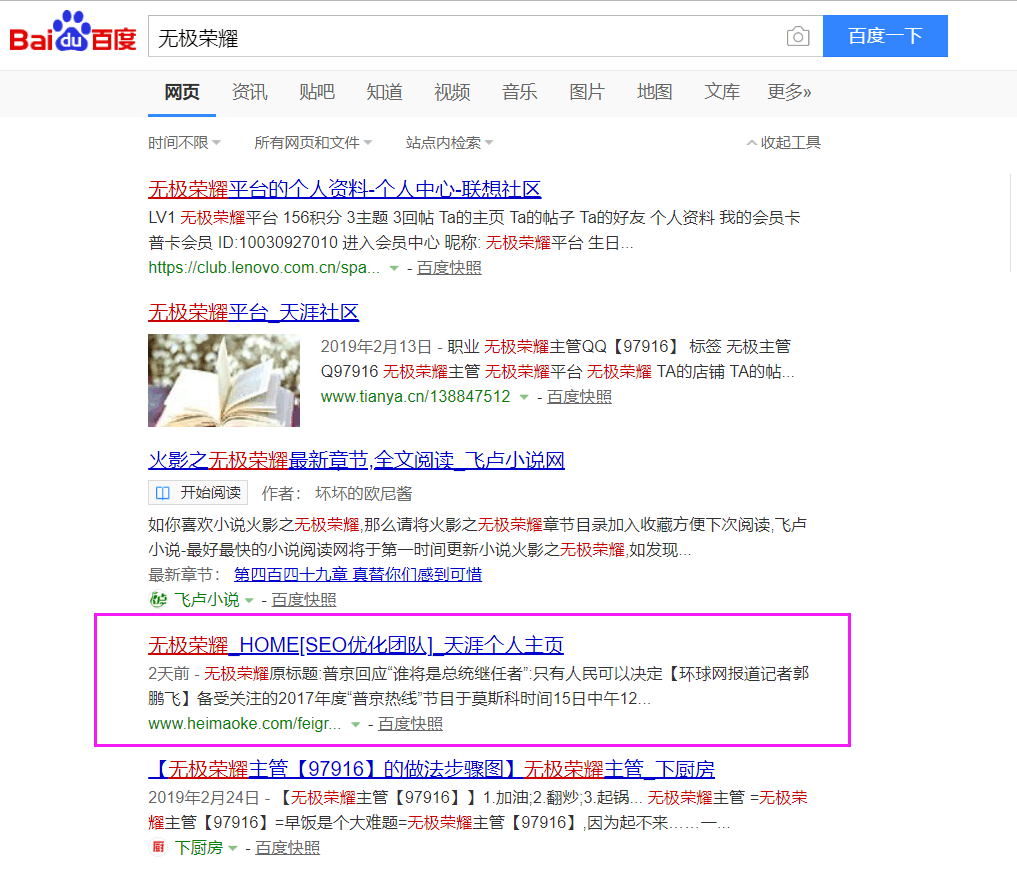Open result 火影之无极荣耀最新章节 飞卢小说网
Screen dimensions: 1017x876
[x=356, y=460]
